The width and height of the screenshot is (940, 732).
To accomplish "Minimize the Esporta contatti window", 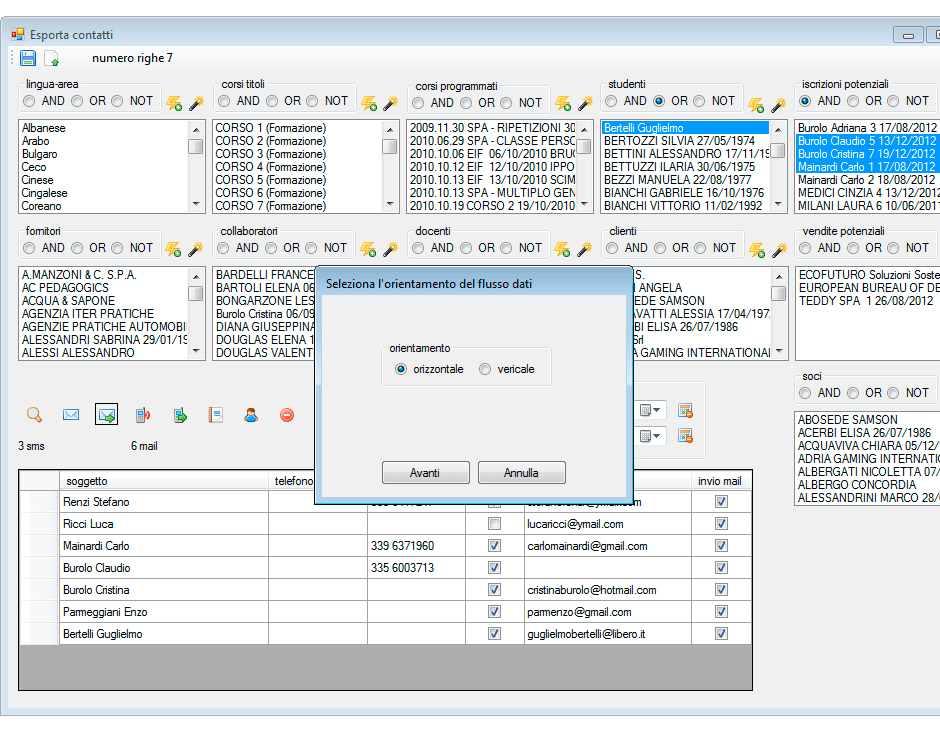I will [x=908, y=35].
